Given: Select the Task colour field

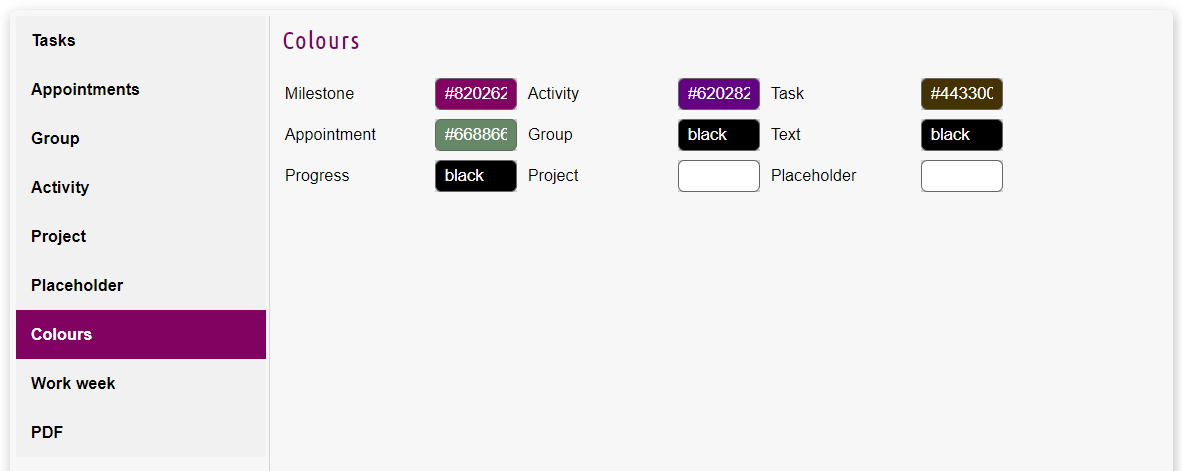Looking at the screenshot, I should [962, 94].
